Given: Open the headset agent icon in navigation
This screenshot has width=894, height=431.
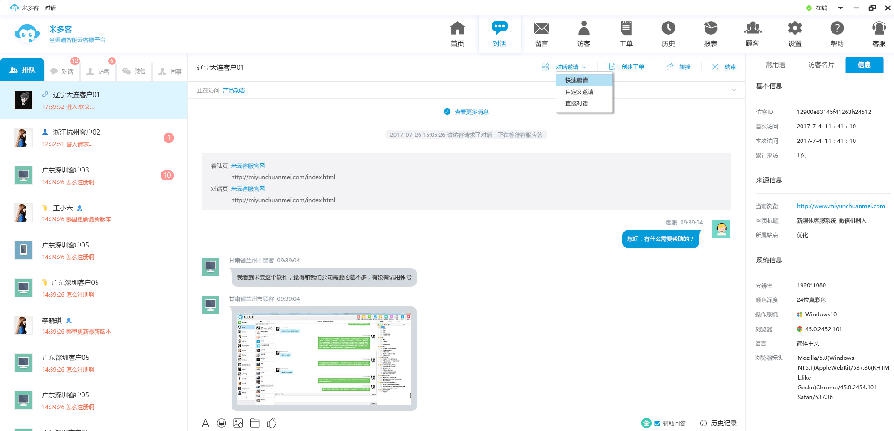Looking at the screenshot, I should click(x=879, y=28).
